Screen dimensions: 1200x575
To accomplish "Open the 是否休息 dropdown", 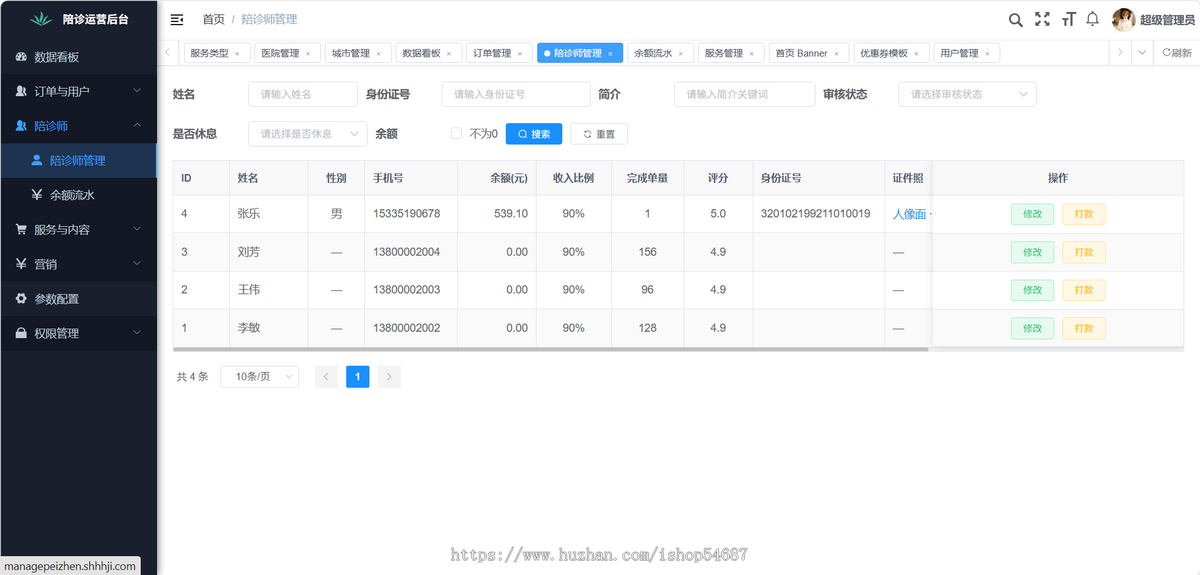I will pyautogui.click(x=308, y=133).
